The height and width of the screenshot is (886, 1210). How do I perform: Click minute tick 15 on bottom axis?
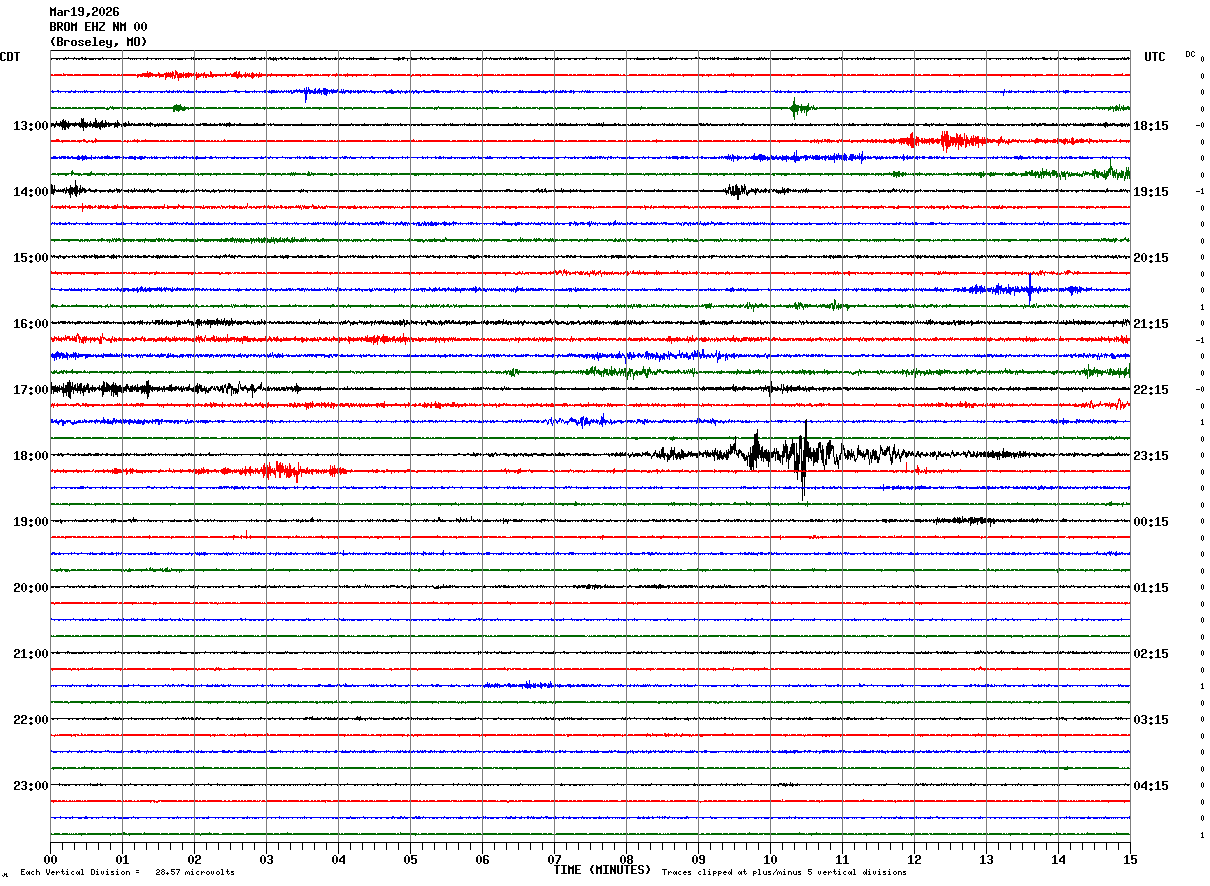pyautogui.click(x=1129, y=859)
